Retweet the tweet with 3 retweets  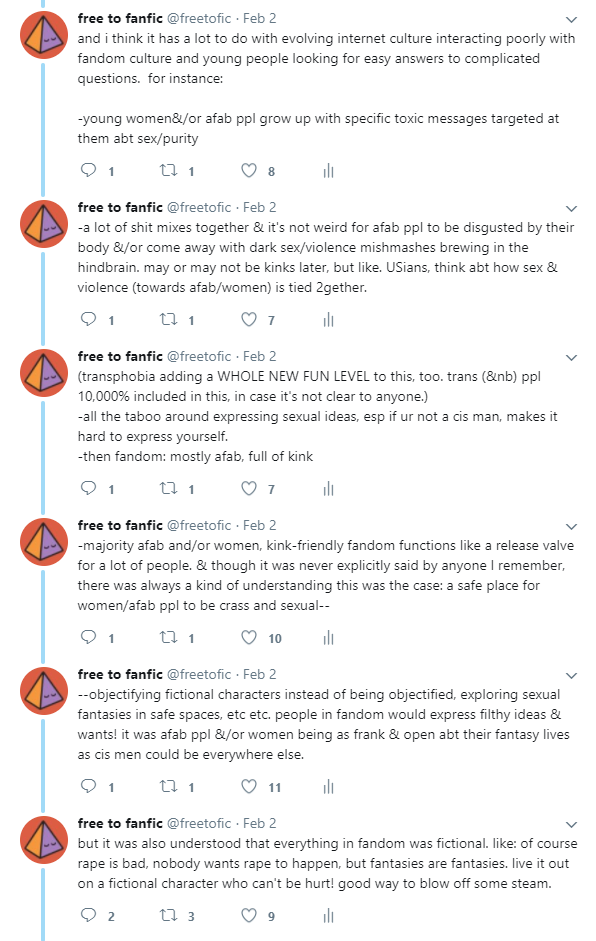(168, 915)
